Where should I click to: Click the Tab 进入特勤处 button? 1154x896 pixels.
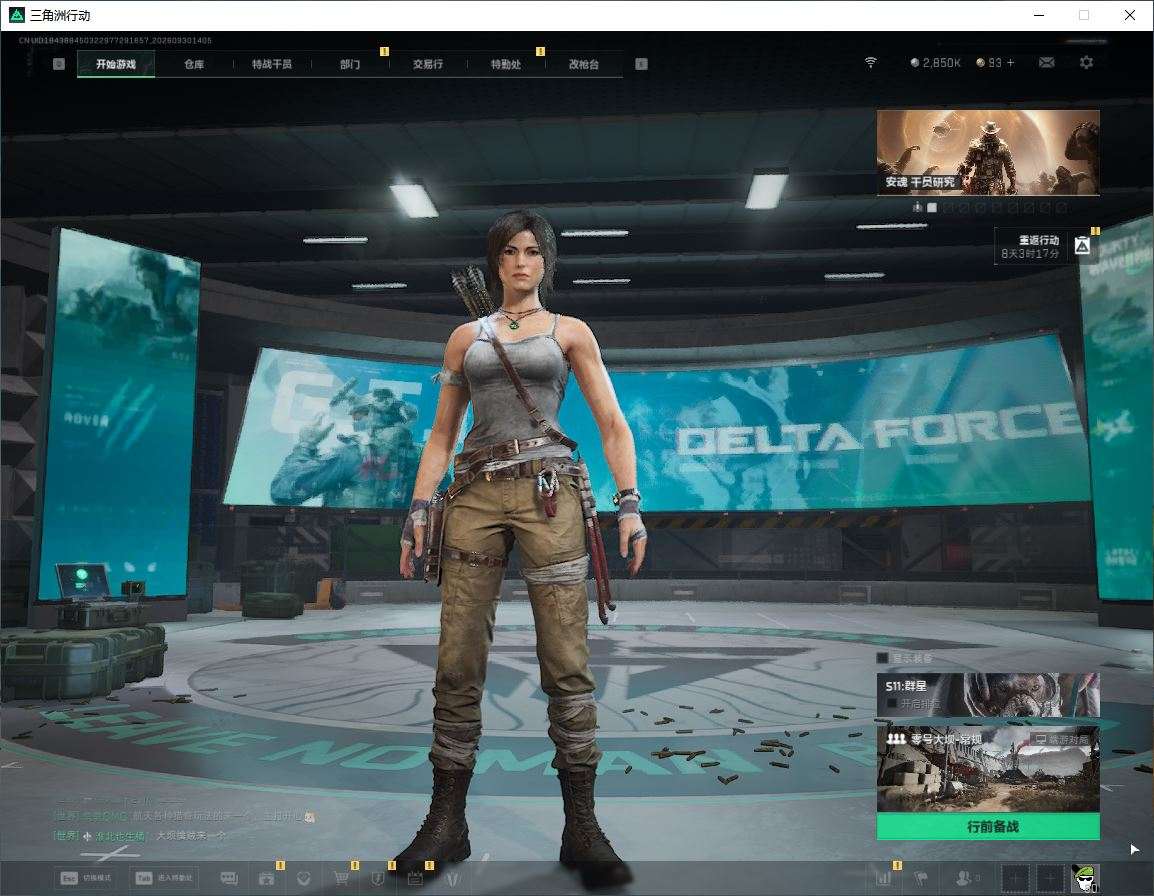[x=165, y=878]
